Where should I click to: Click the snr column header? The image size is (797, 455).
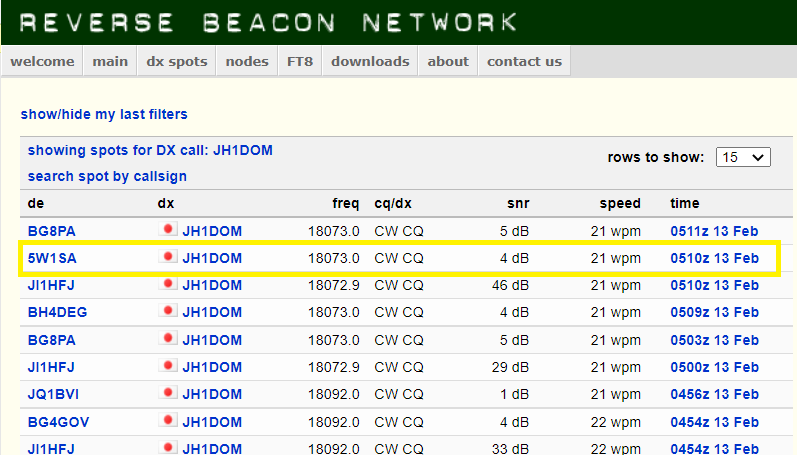coord(518,203)
